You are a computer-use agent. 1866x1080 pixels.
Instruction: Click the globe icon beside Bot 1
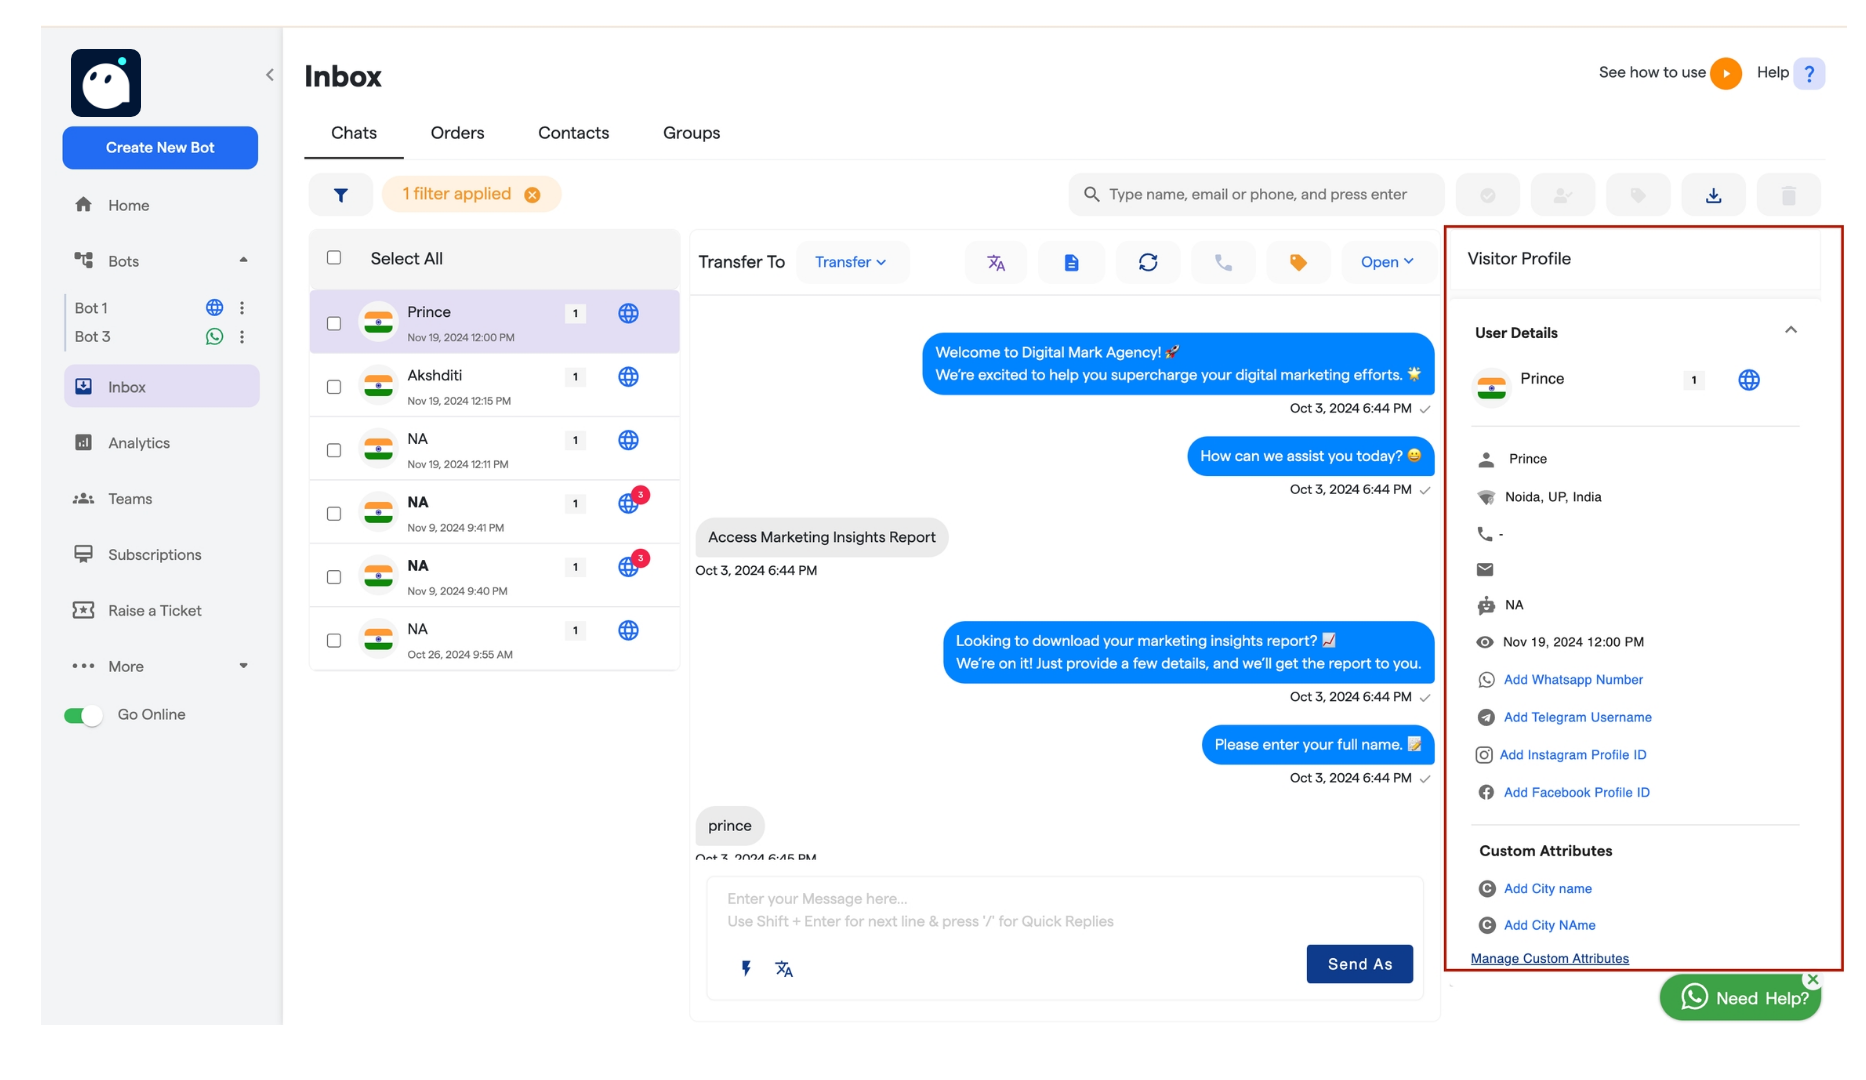coord(214,308)
